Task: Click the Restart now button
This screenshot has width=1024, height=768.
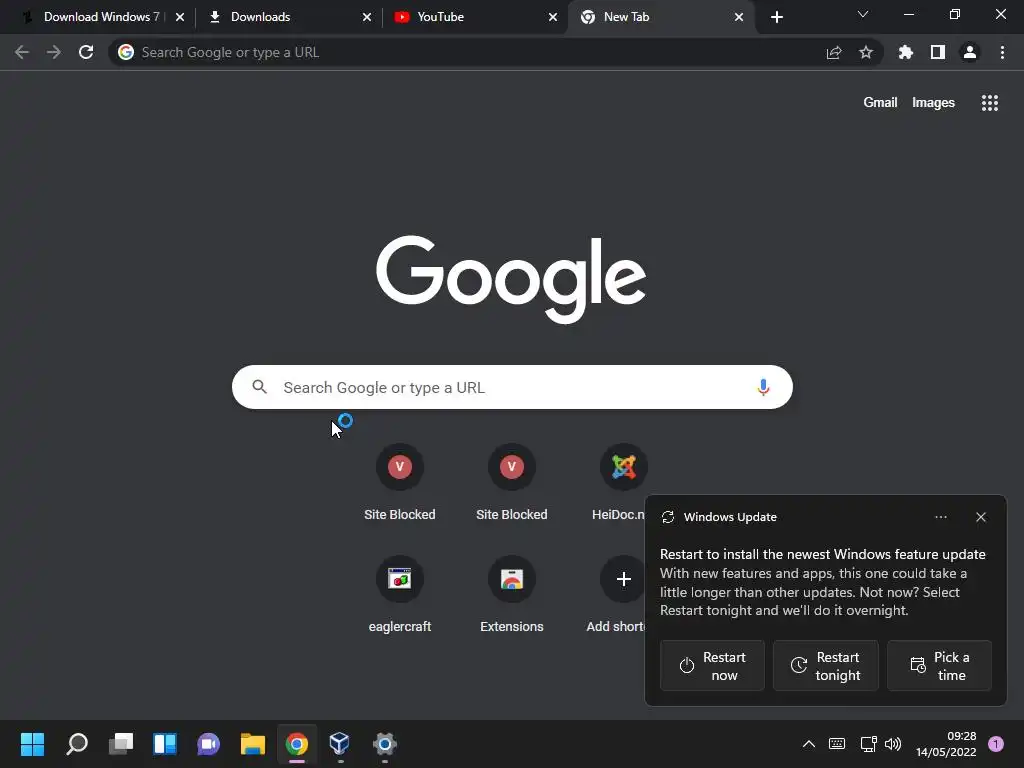Action: click(x=712, y=665)
